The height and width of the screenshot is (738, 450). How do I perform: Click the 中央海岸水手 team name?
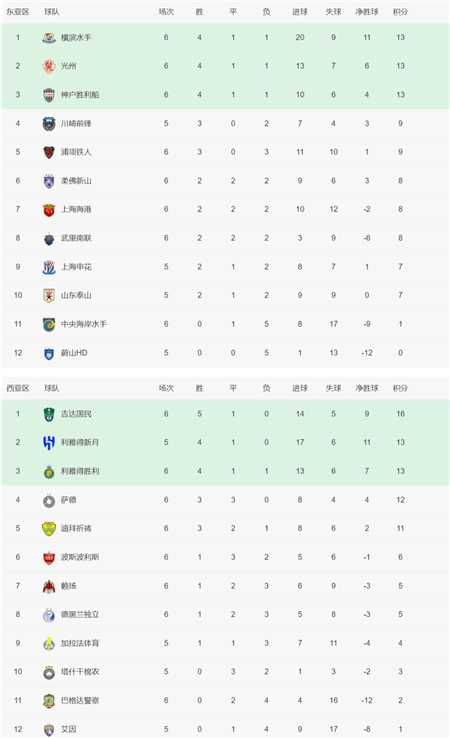[84, 324]
